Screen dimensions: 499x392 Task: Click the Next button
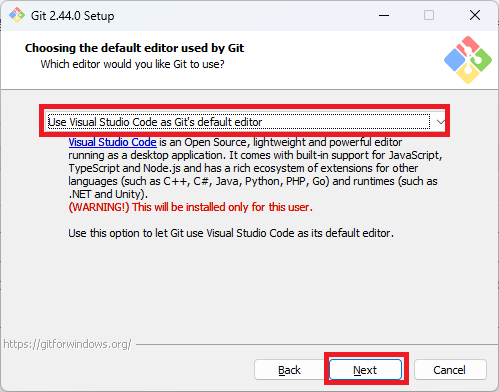[365, 370]
